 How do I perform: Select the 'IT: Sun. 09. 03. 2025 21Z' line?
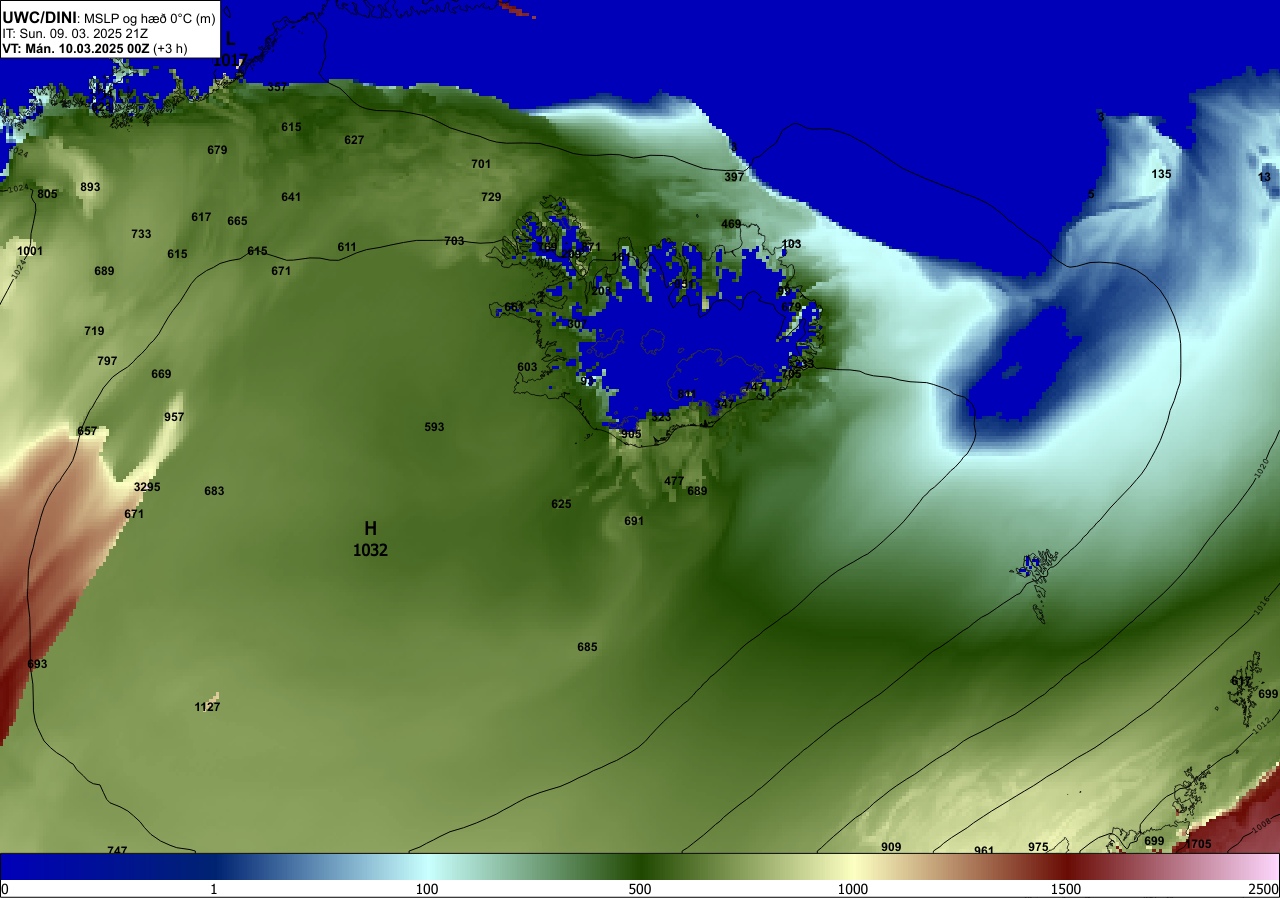point(75,33)
